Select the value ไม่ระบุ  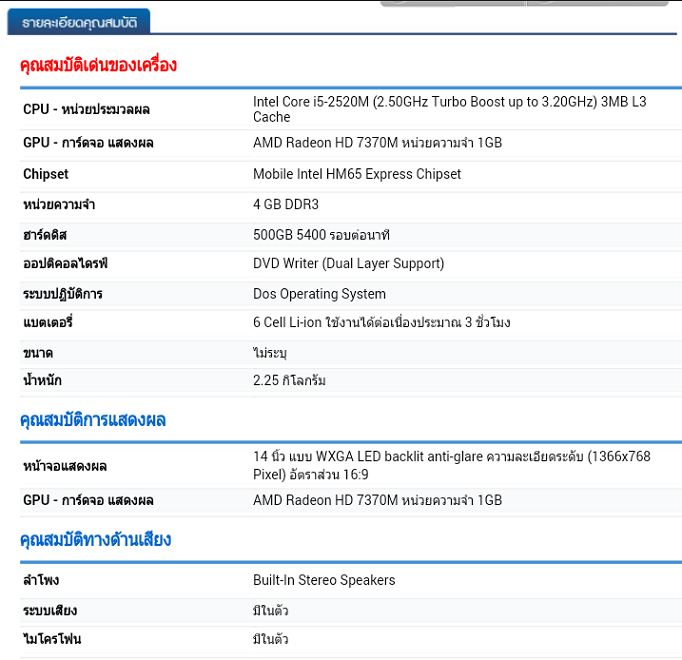(270, 353)
